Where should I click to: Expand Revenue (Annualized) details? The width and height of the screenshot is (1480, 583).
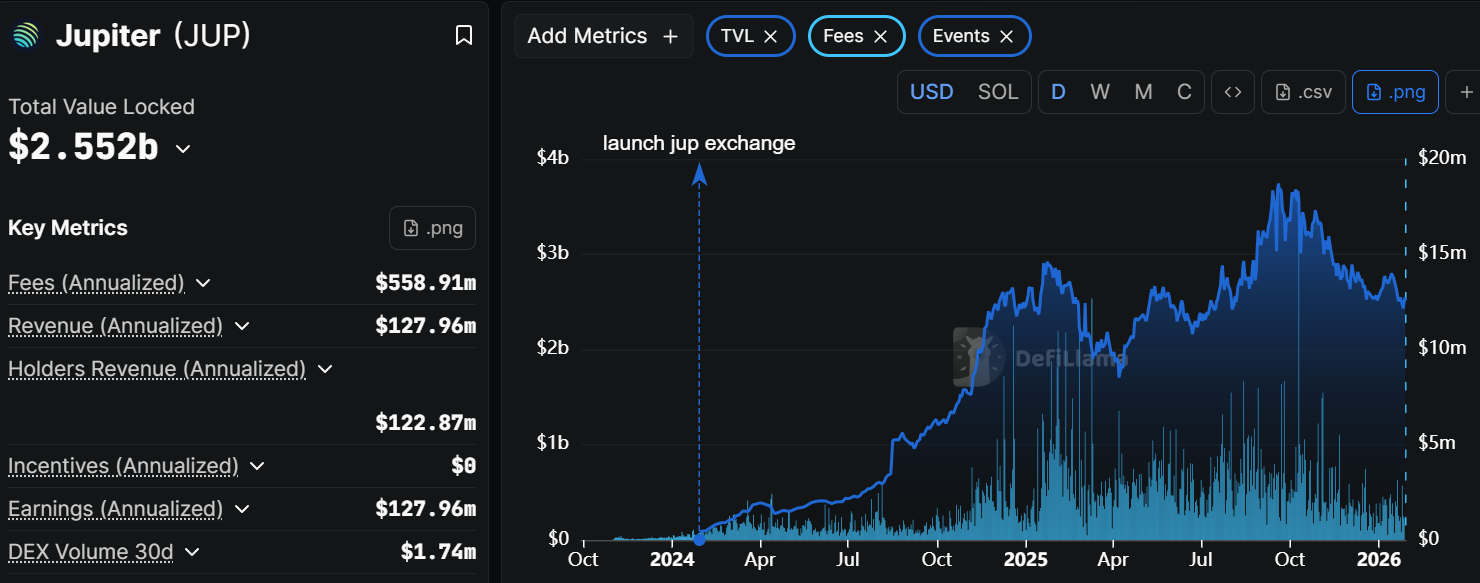241,326
